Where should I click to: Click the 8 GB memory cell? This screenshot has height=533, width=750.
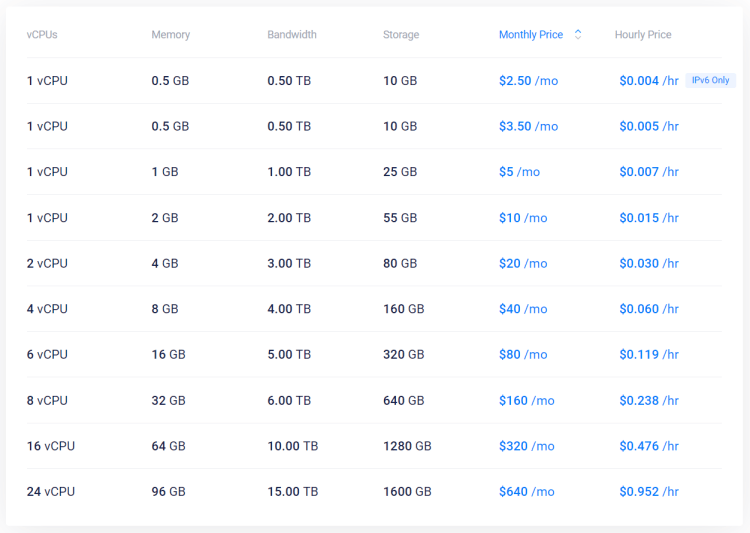[x=165, y=309]
